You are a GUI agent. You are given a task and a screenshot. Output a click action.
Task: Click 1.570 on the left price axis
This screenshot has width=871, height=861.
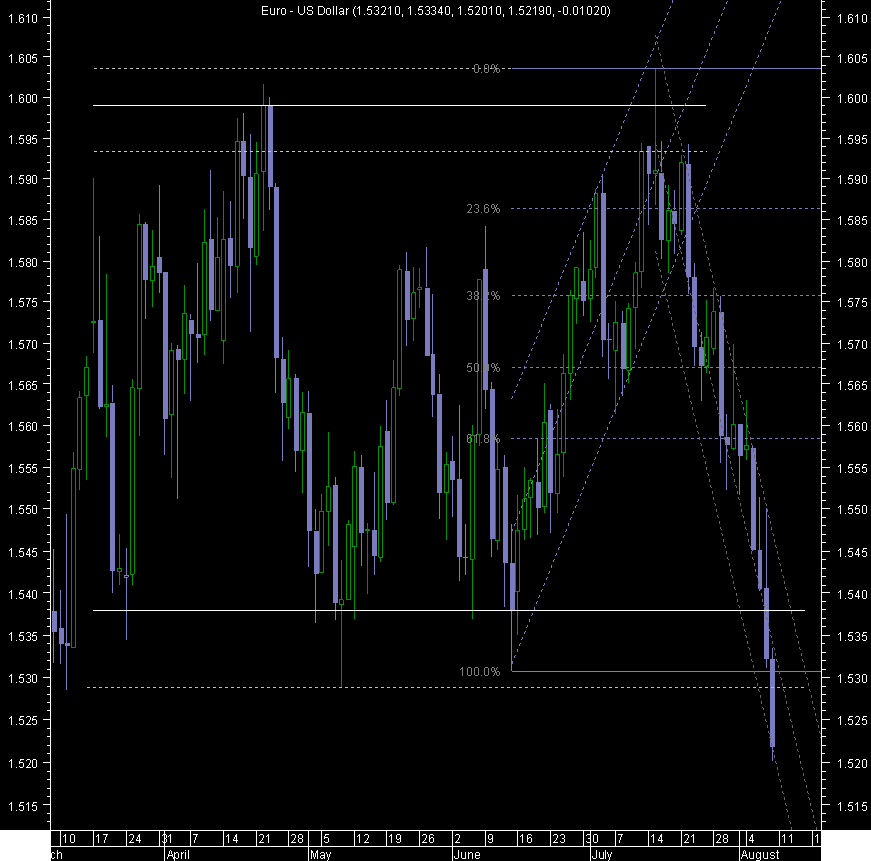click(23, 344)
